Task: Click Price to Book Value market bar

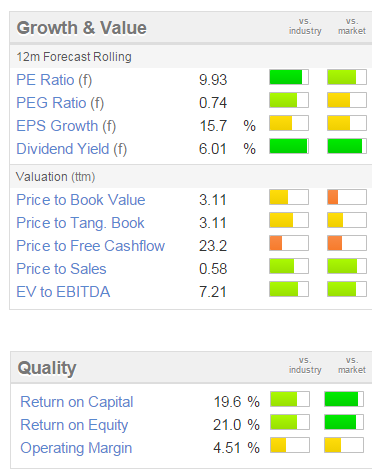Action: coord(347,197)
